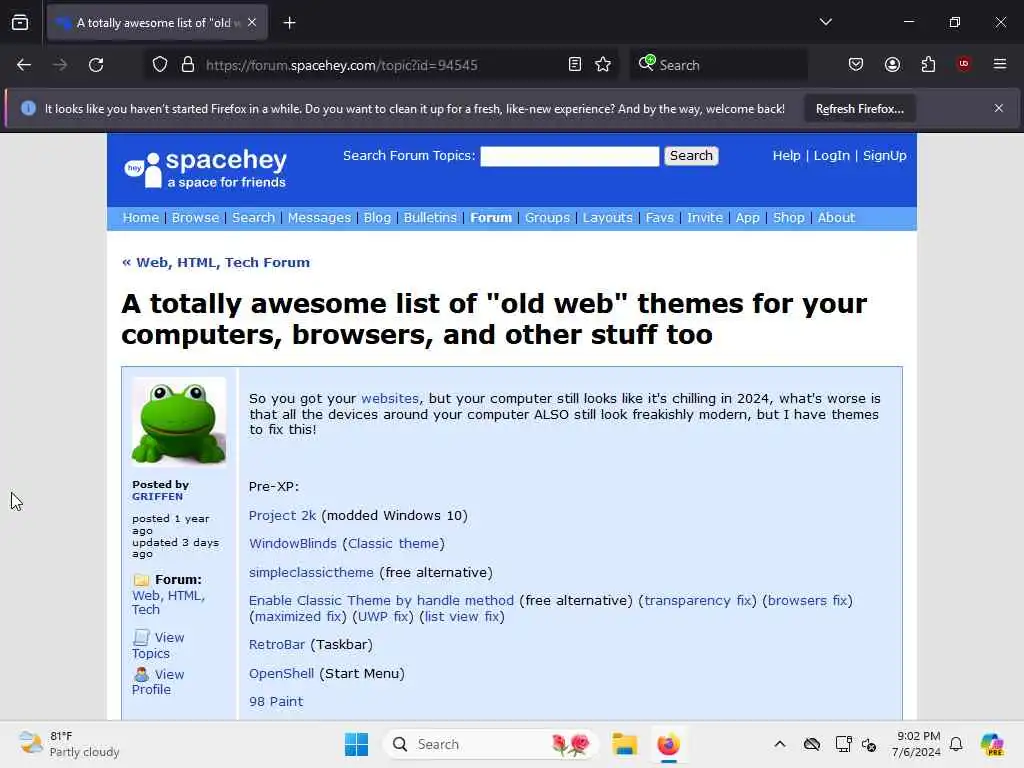This screenshot has width=1024, height=768.
Task: Reload the current page
Action: (96, 65)
